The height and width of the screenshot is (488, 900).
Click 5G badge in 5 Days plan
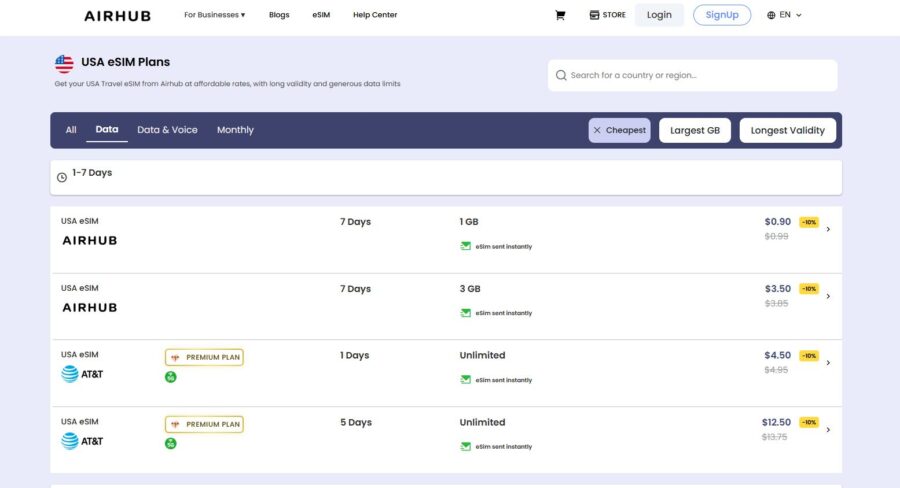tap(170, 444)
